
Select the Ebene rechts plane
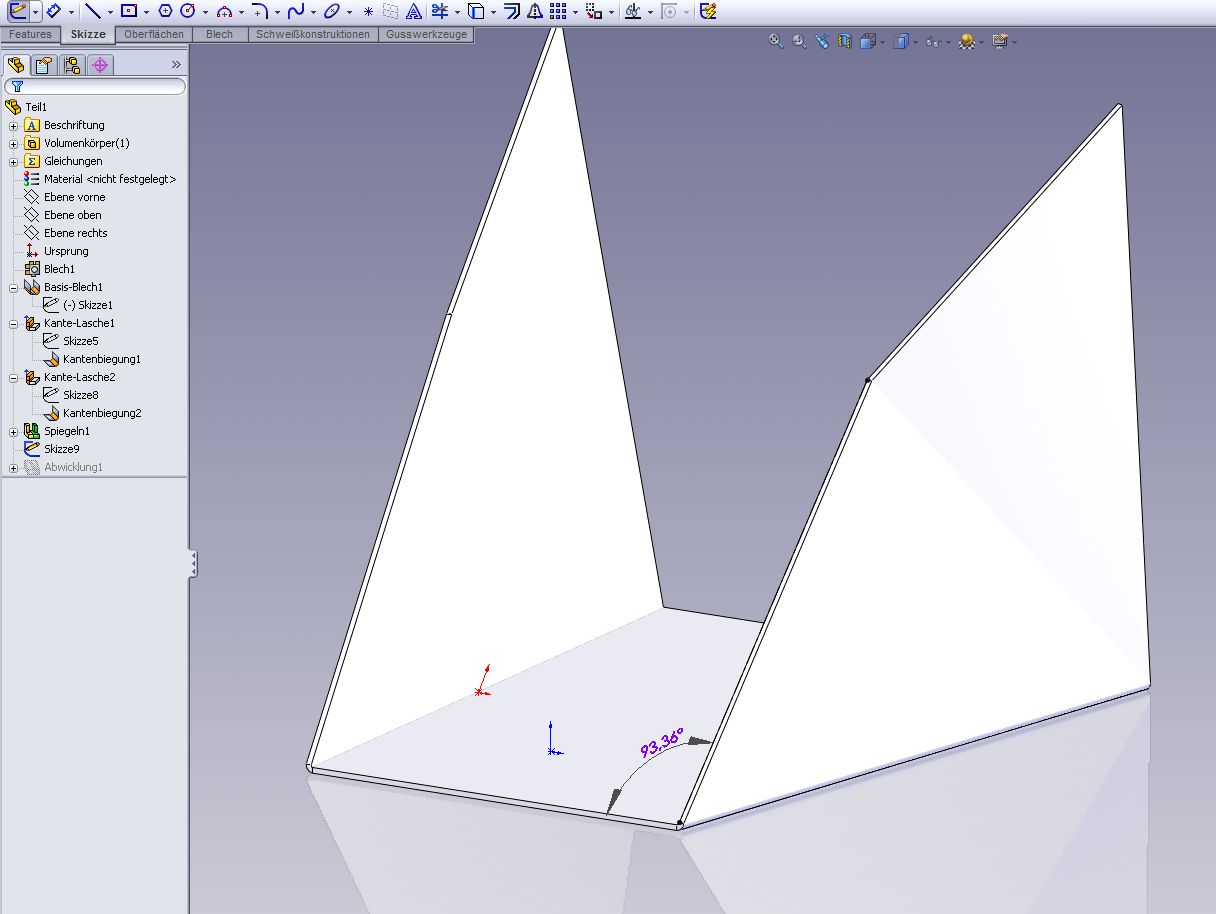(75, 233)
